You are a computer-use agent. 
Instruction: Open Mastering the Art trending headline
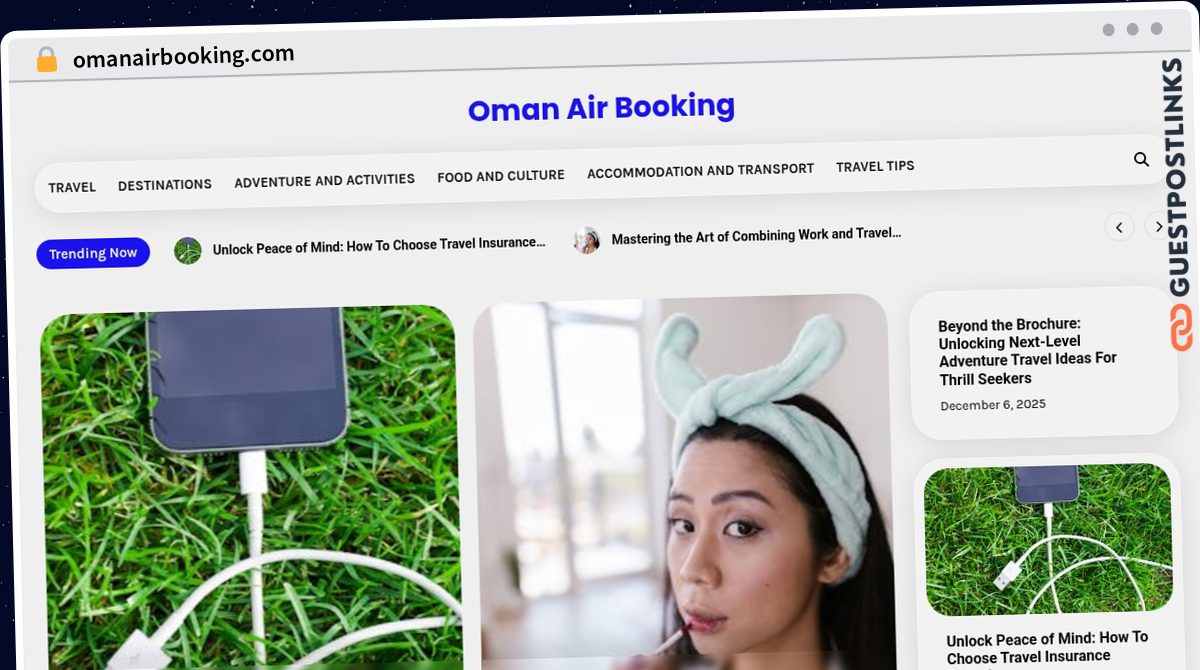(756, 237)
